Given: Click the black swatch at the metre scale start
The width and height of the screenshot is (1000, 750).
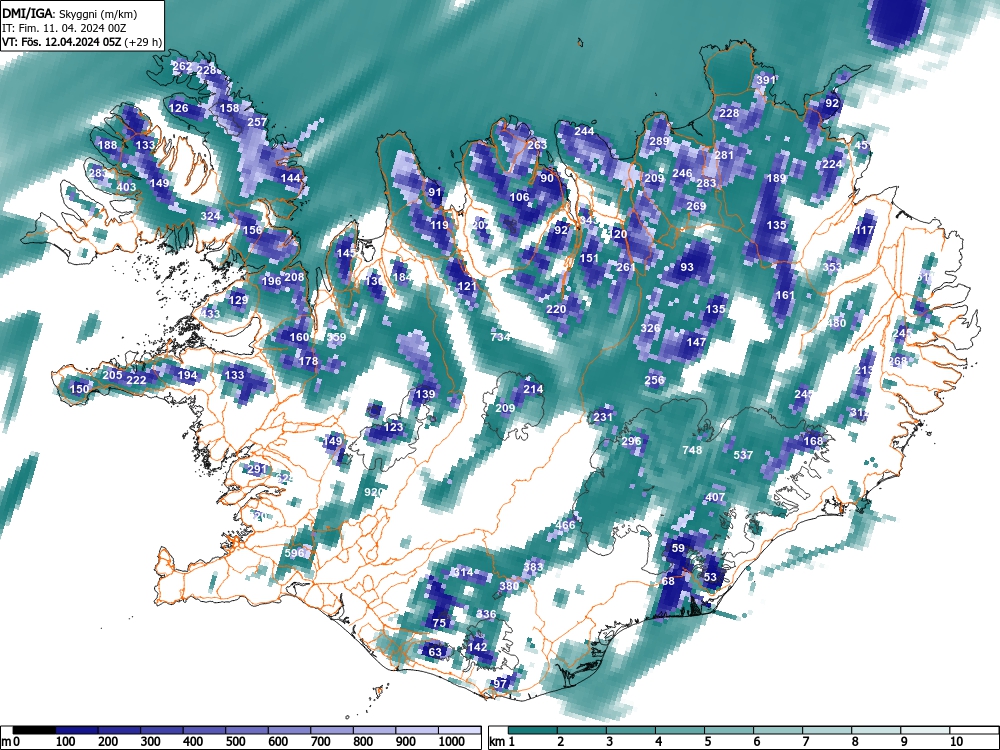Looking at the screenshot, I should [34, 730].
